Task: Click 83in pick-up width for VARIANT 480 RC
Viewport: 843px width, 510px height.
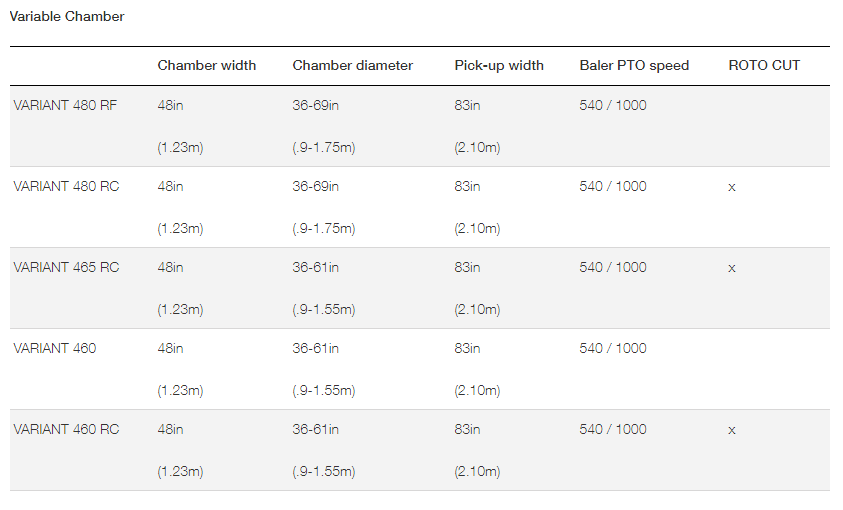Action: click(x=467, y=186)
